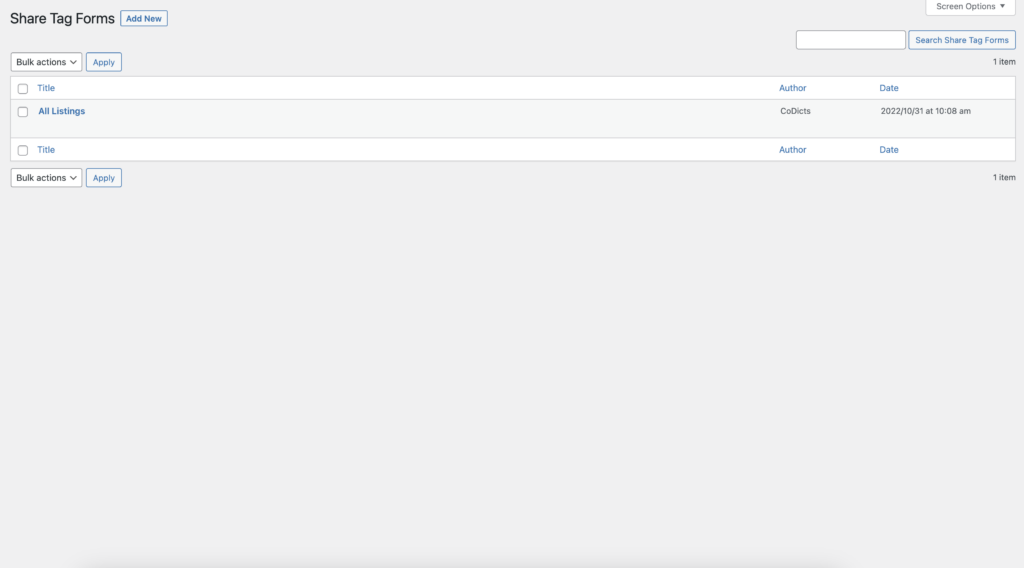The image size is (1024, 568).
Task: Open the All Listings form
Action: [x=61, y=111]
